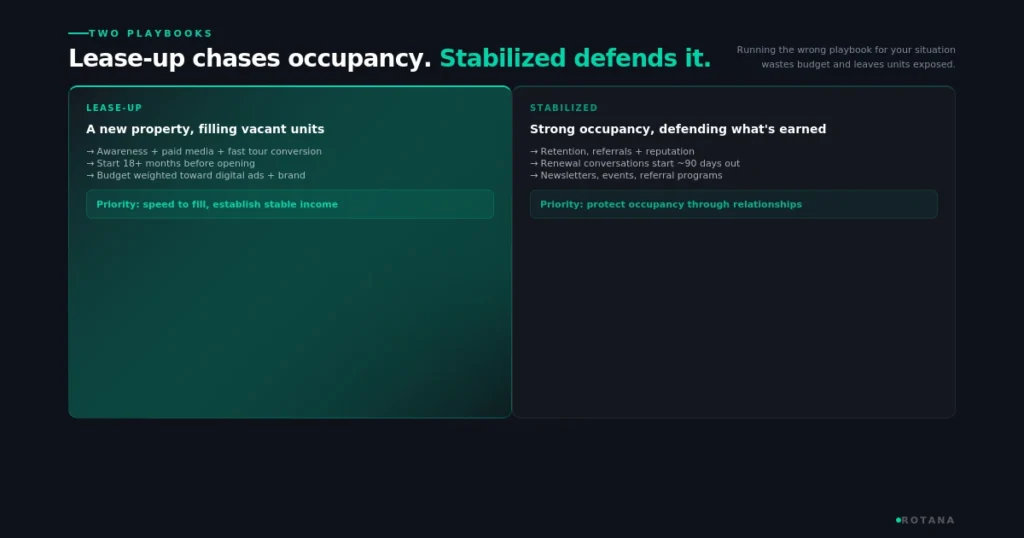The image size is (1024, 538).
Task: Click the arrow before Retention bullet
Action: (x=534, y=151)
